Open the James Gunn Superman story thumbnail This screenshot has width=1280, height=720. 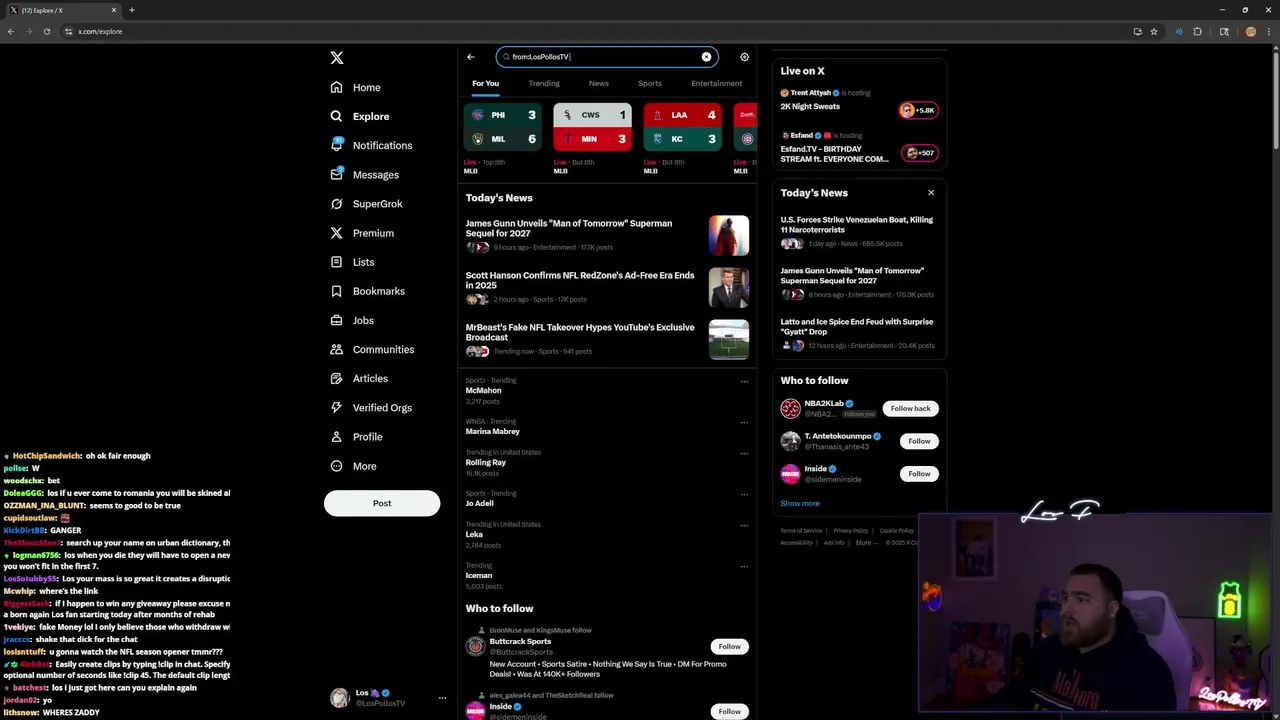tap(729, 235)
